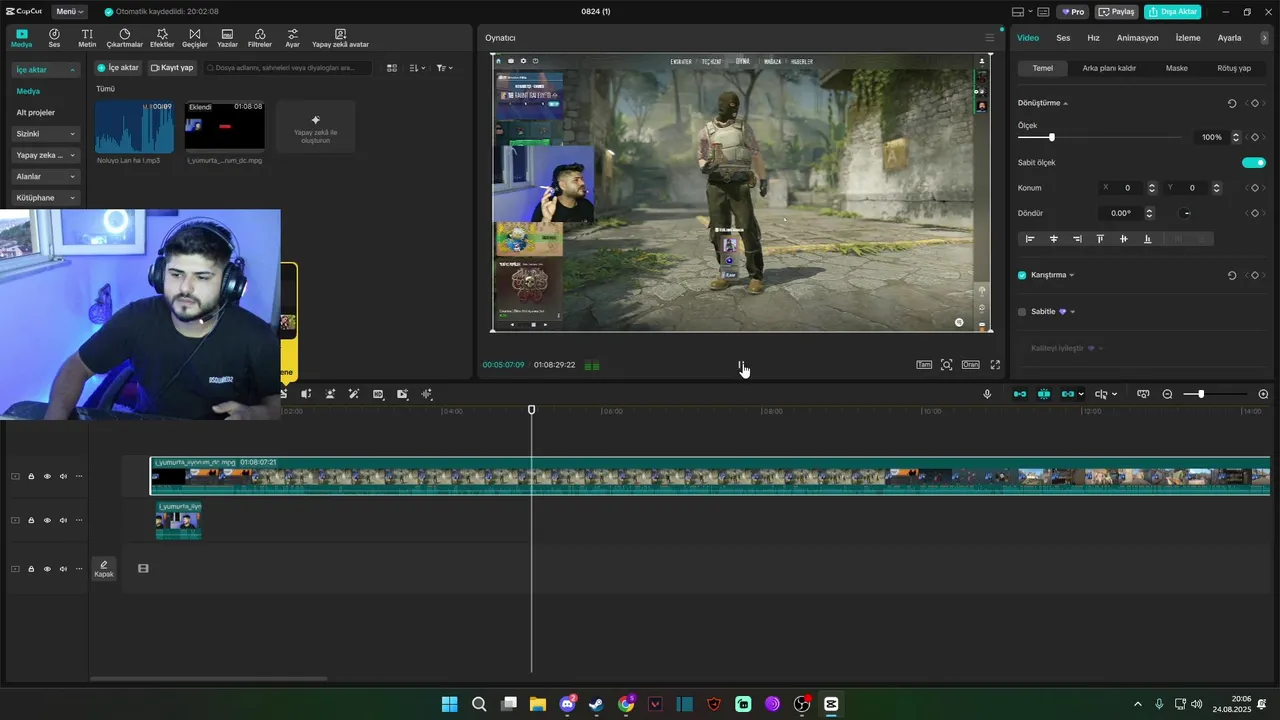
Task: Align clip to horizontal center
Action: coord(1053,239)
